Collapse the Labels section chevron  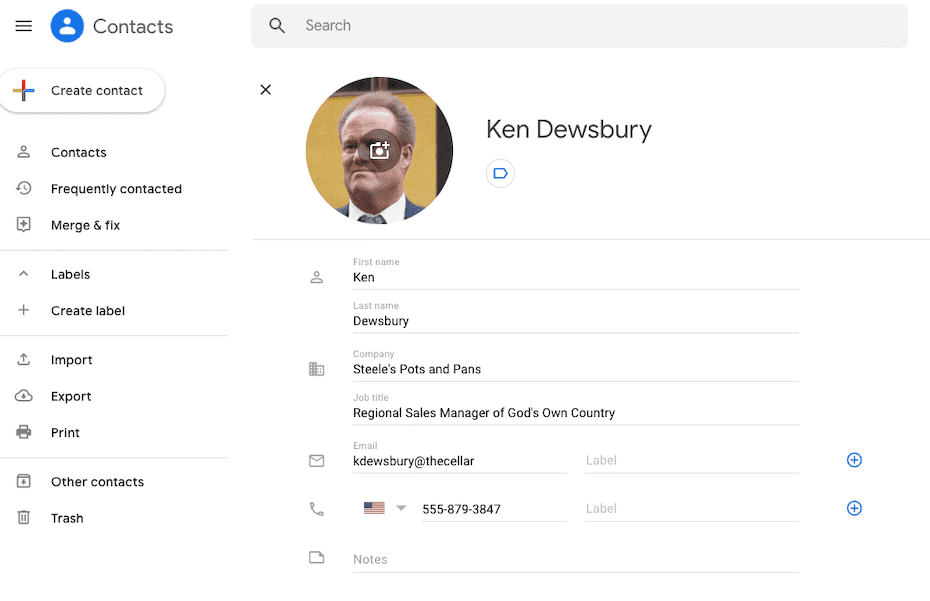(x=22, y=273)
